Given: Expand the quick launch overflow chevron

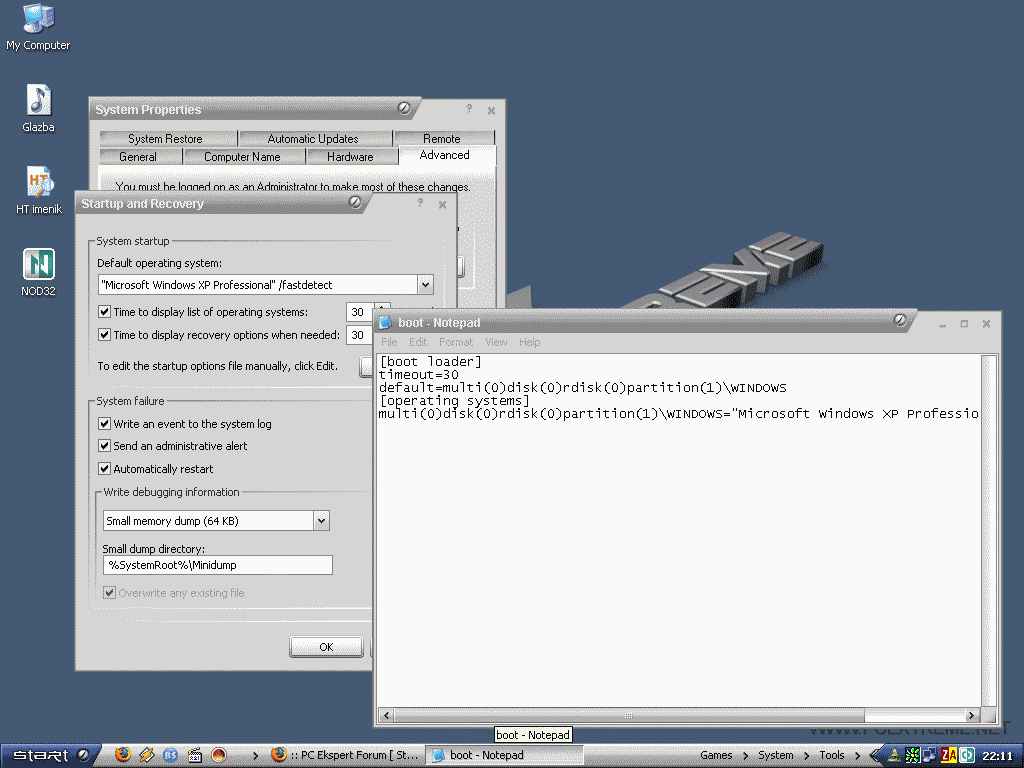Looking at the screenshot, I should [256, 756].
